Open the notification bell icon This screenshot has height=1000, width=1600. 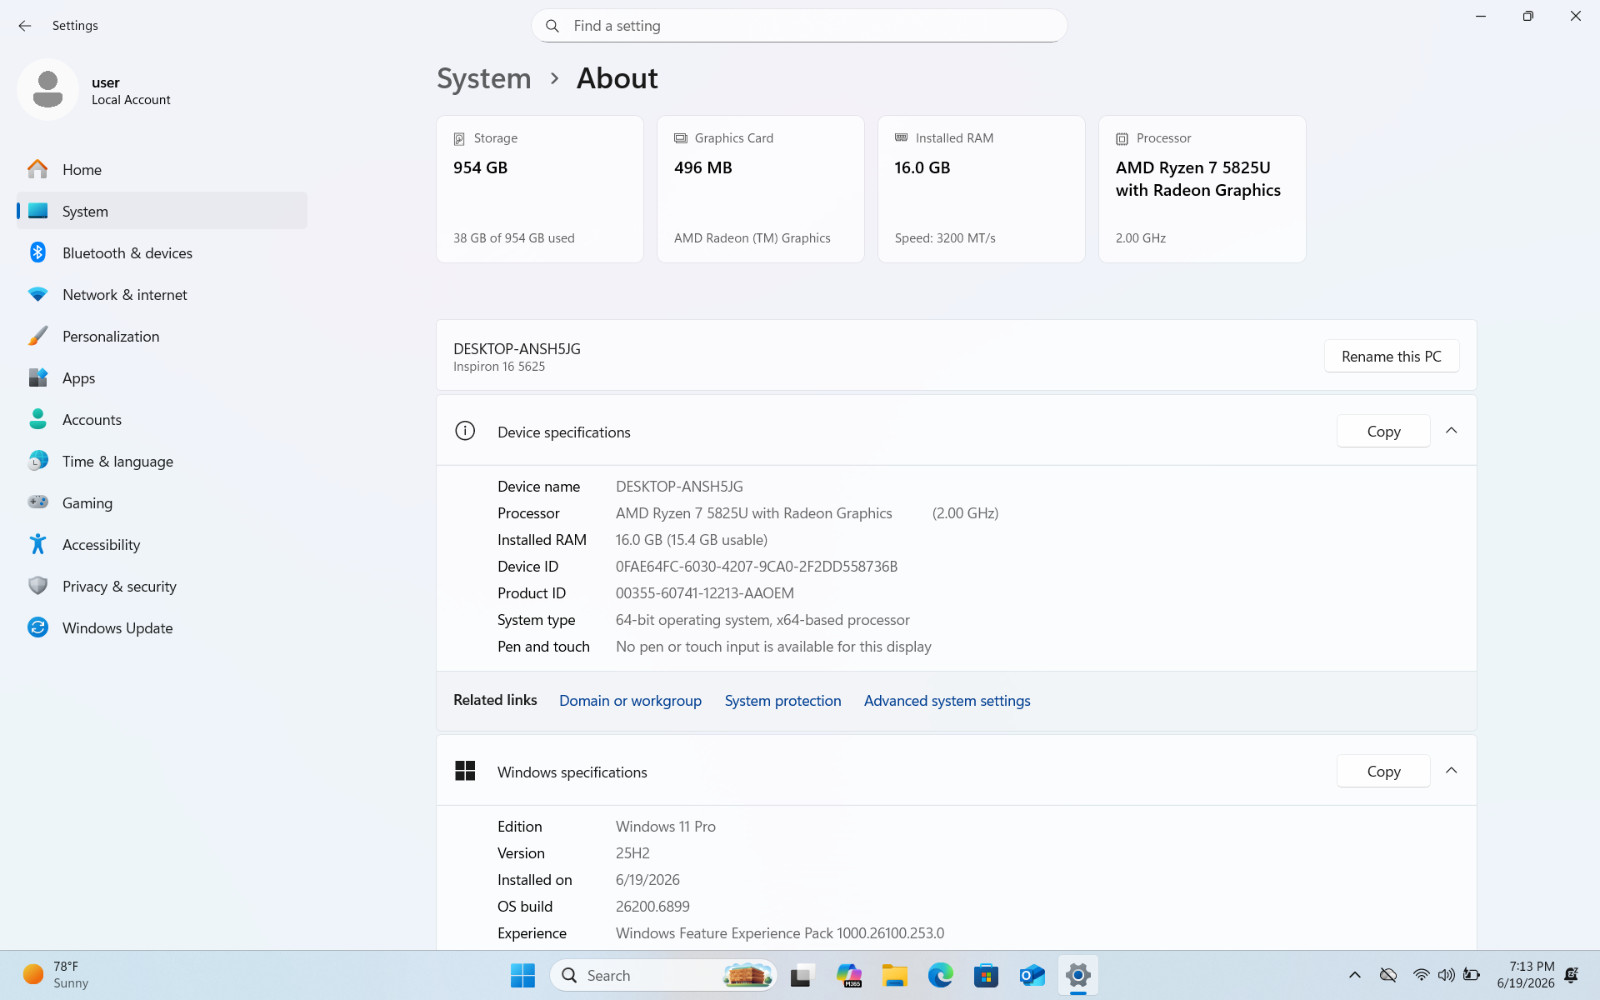1572,975
